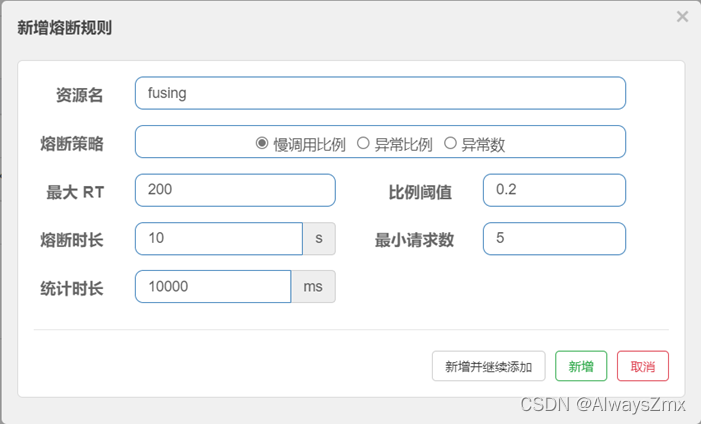This screenshot has width=701, height=424.
Task: Select the 慢调用比例 radio option
Action: tap(262, 143)
